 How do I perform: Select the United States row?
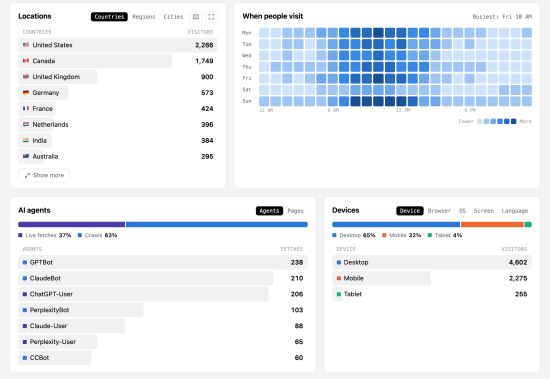coord(118,45)
